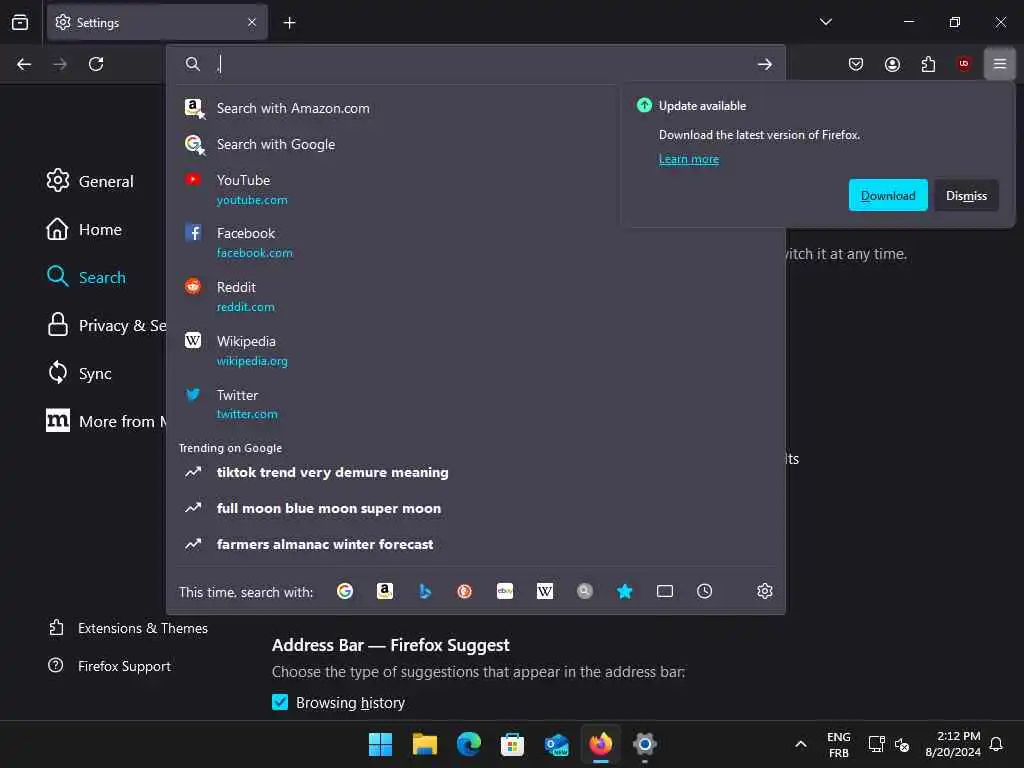Show hidden system tray icons
The image size is (1024, 768).
pyautogui.click(x=801, y=744)
